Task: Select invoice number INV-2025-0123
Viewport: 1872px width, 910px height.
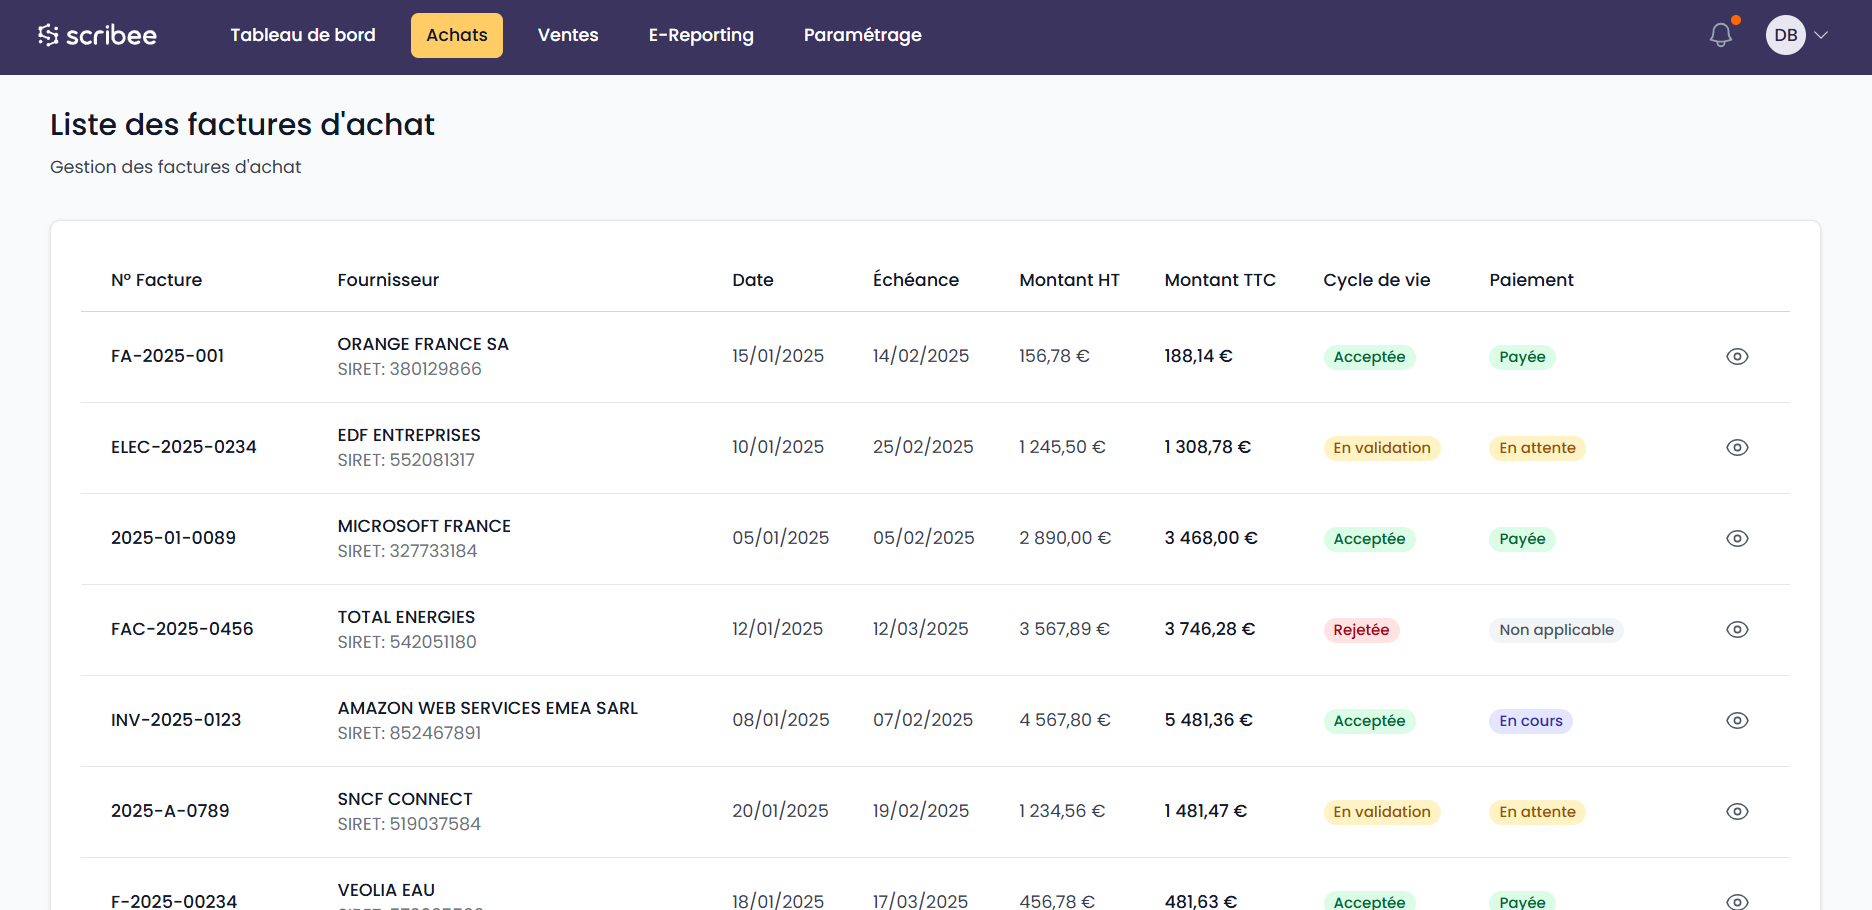Action: (x=176, y=720)
